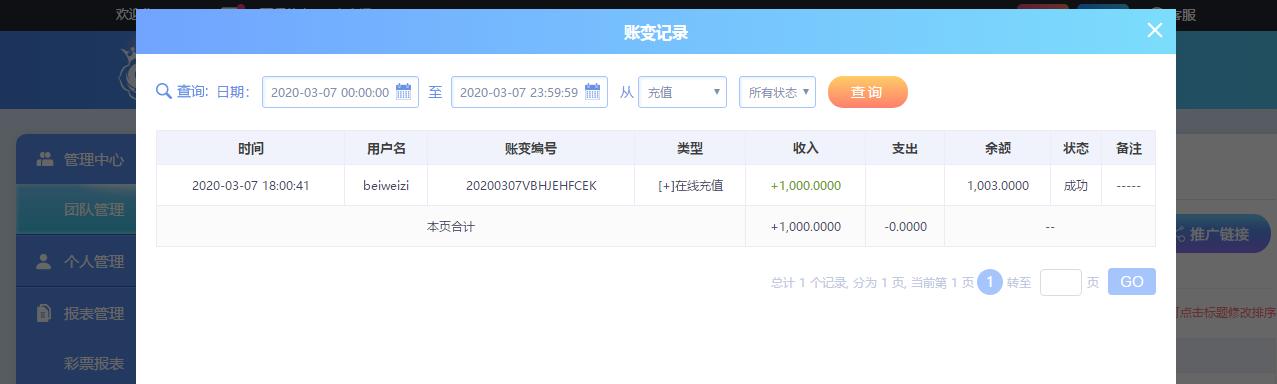Screen dimensions: 1277x384
Task: Click the 管理中心 people icon
Action: (45, 159)
